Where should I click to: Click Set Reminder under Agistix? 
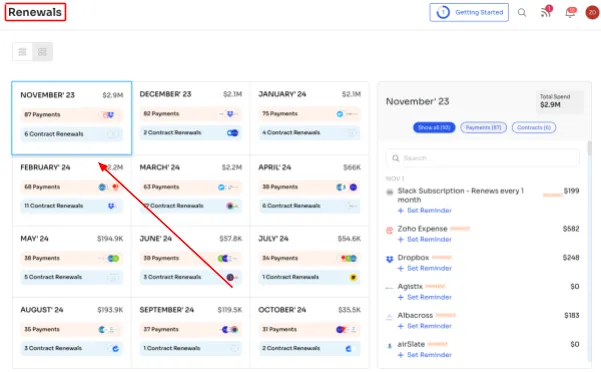(x=425, y=297)
